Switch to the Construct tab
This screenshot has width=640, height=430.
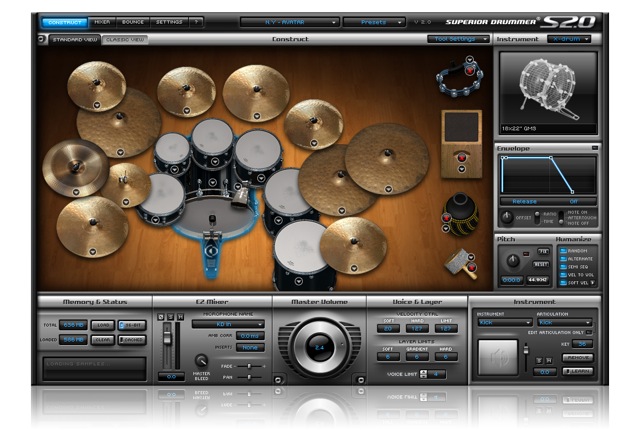coord(64,22)
